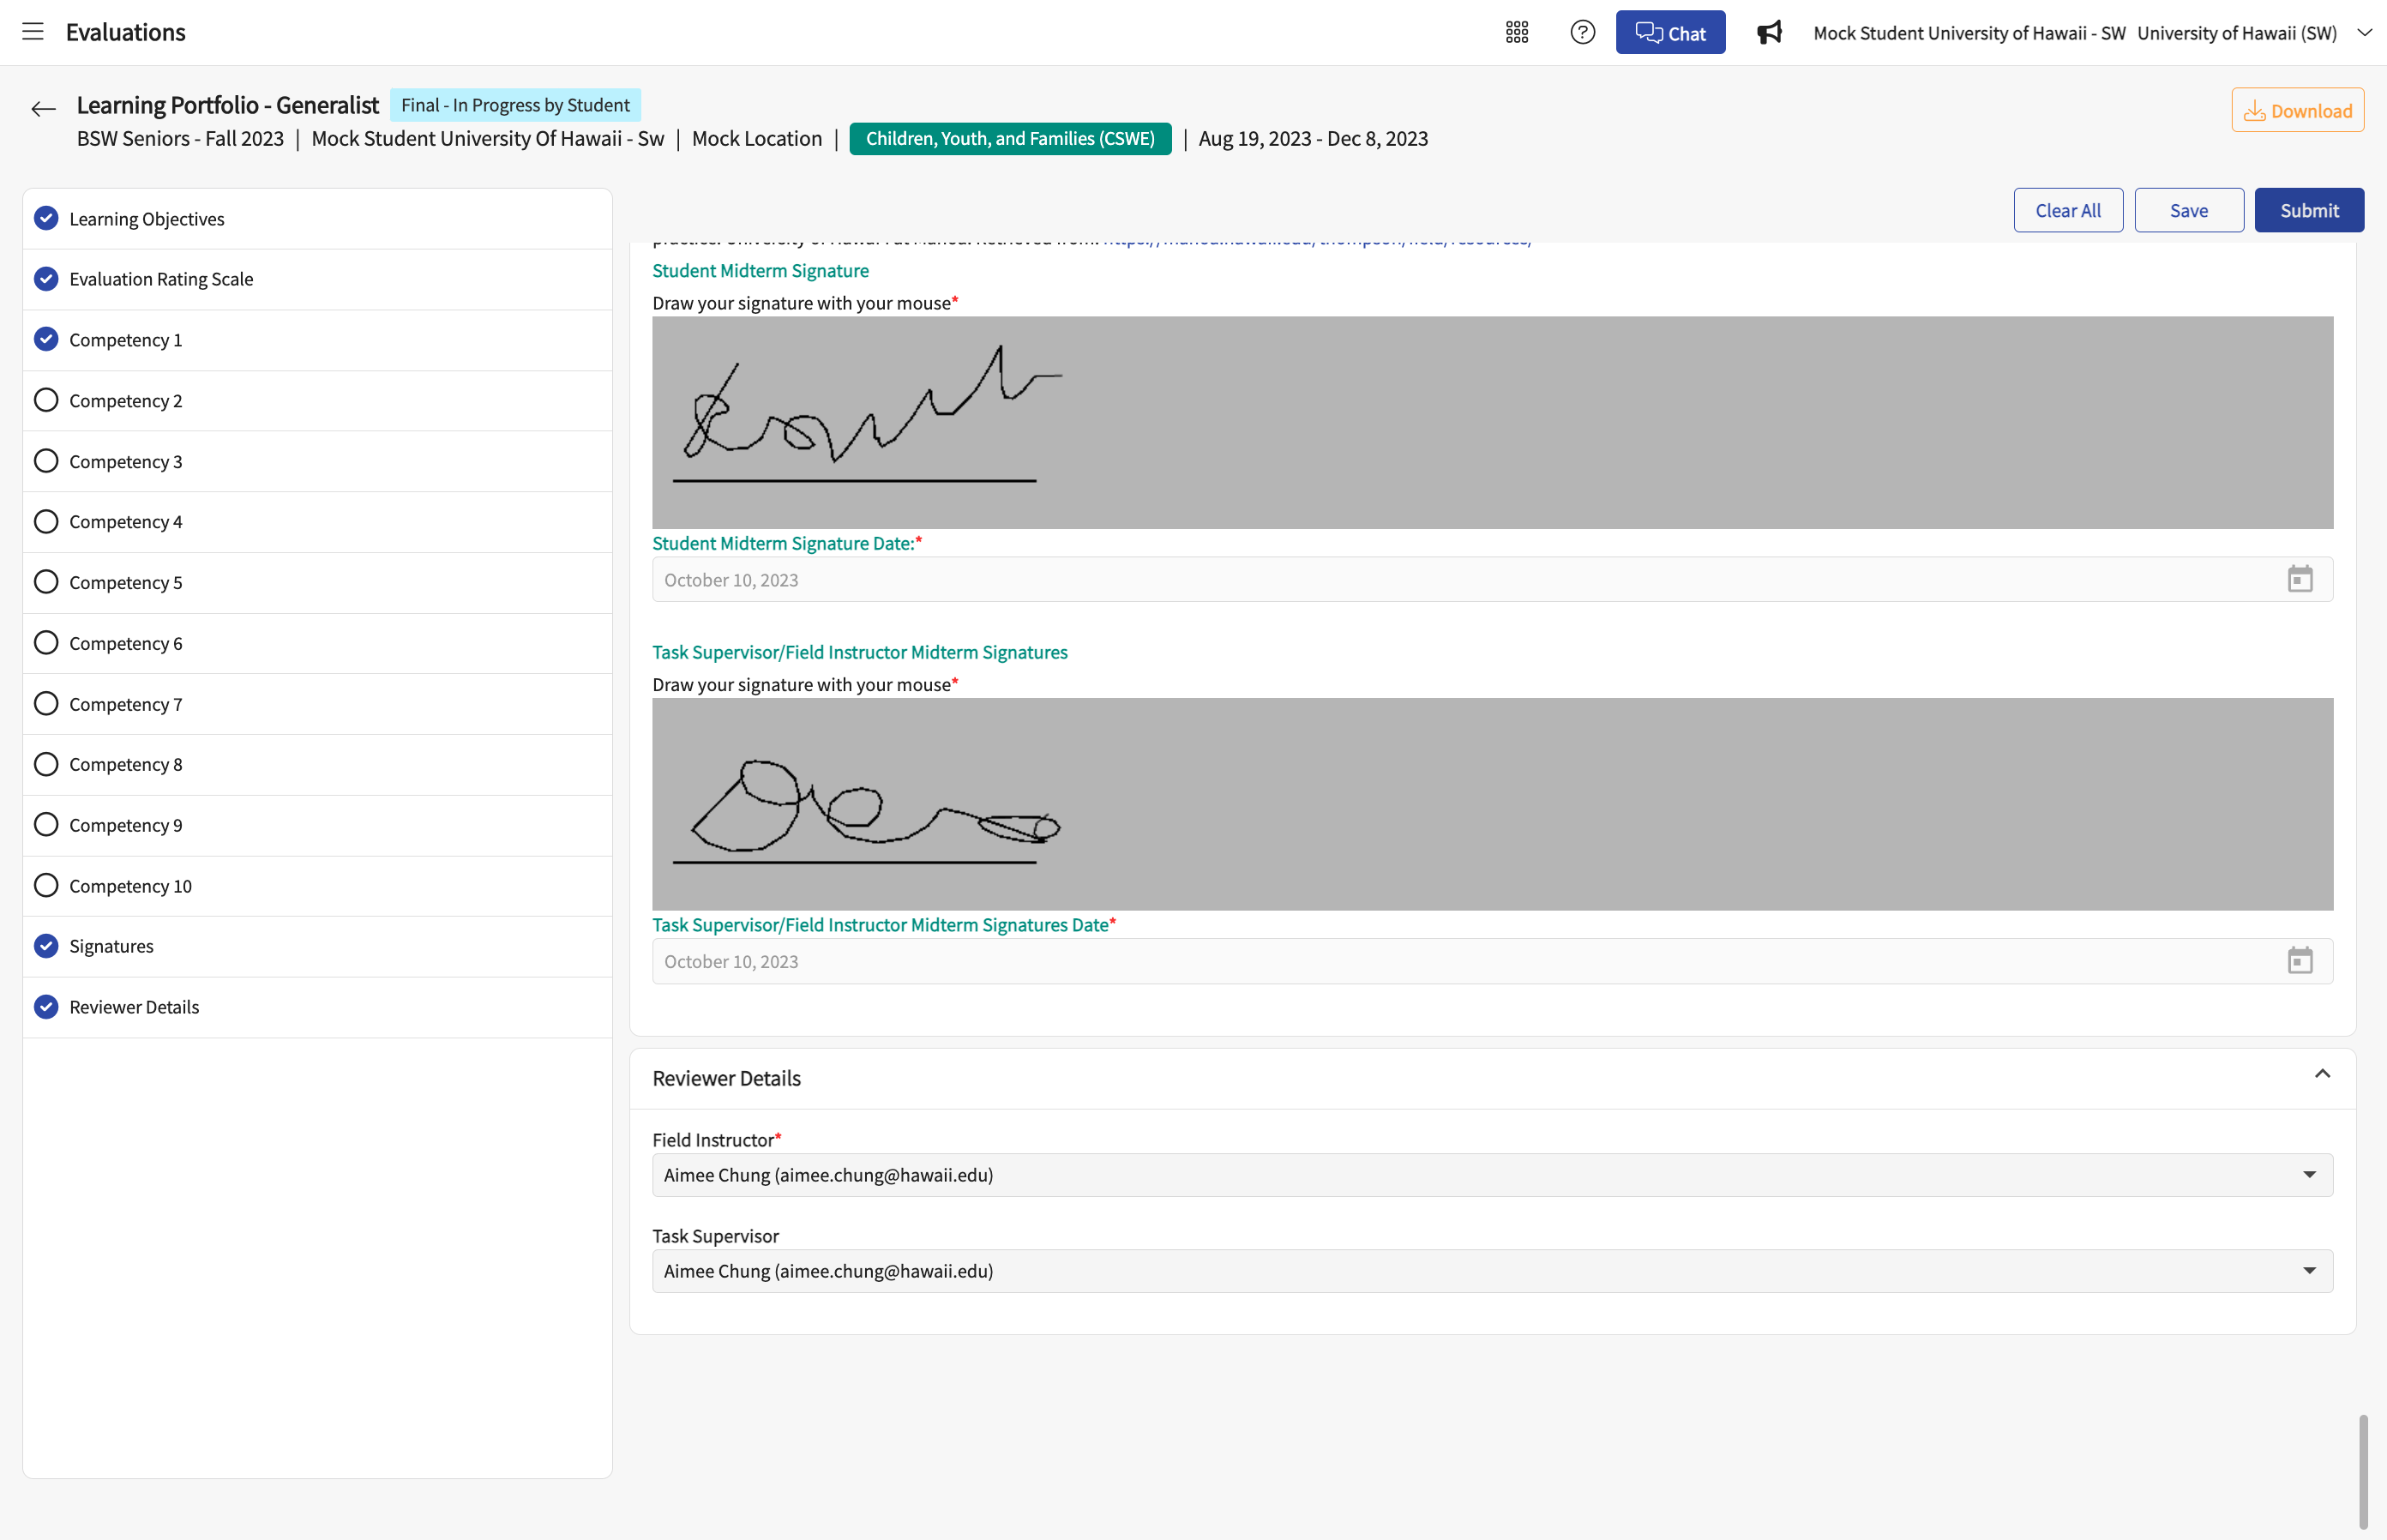Click the Children, Youth, and Families badge
The image size is (2387, 1540).
[1010, 139]
